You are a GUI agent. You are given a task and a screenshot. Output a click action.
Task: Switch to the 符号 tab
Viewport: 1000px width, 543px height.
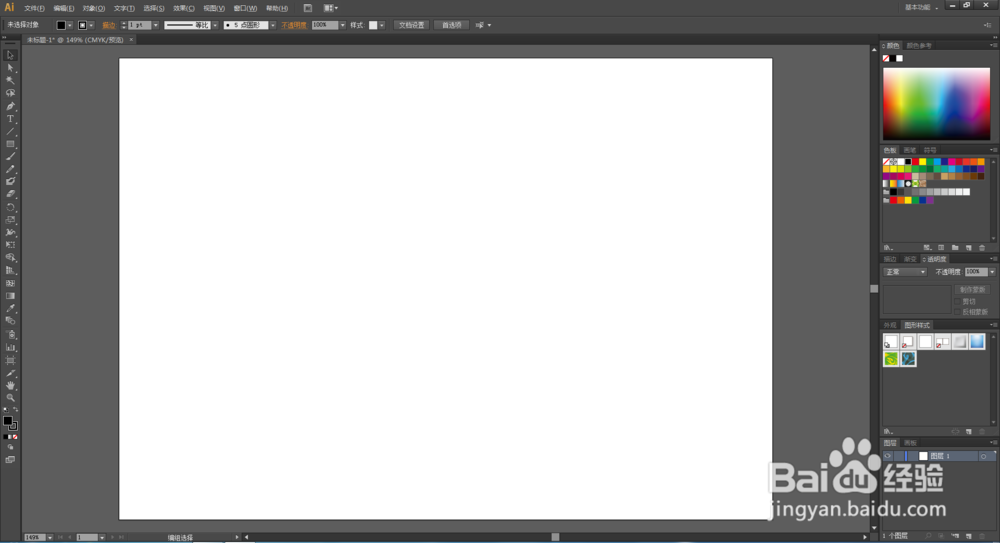point(930,151)
